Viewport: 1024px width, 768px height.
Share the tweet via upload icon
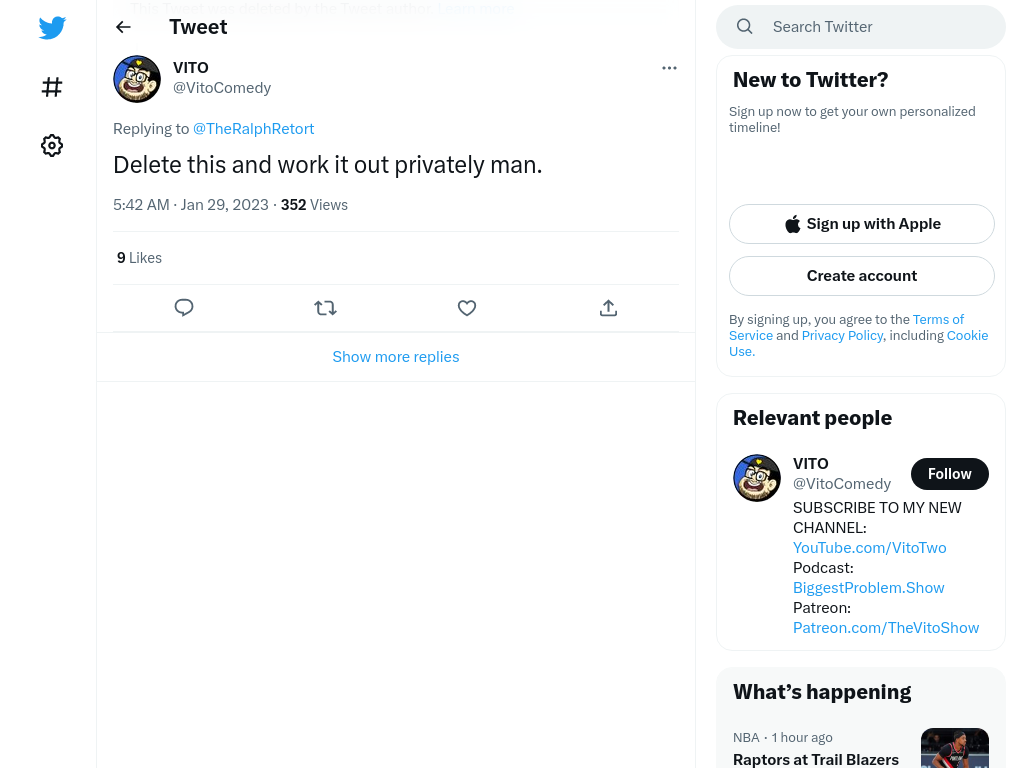click(x=608, y=308)
